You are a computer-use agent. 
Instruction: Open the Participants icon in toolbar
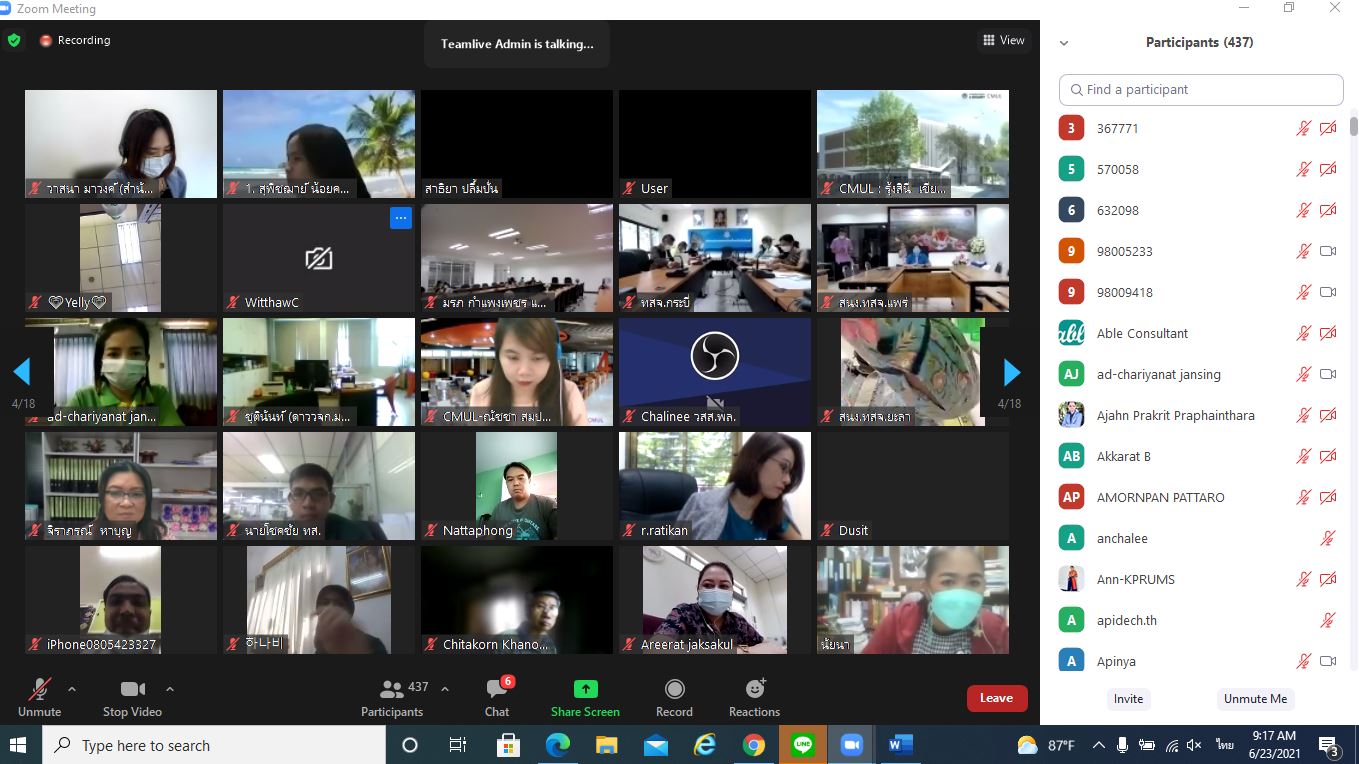392,690
